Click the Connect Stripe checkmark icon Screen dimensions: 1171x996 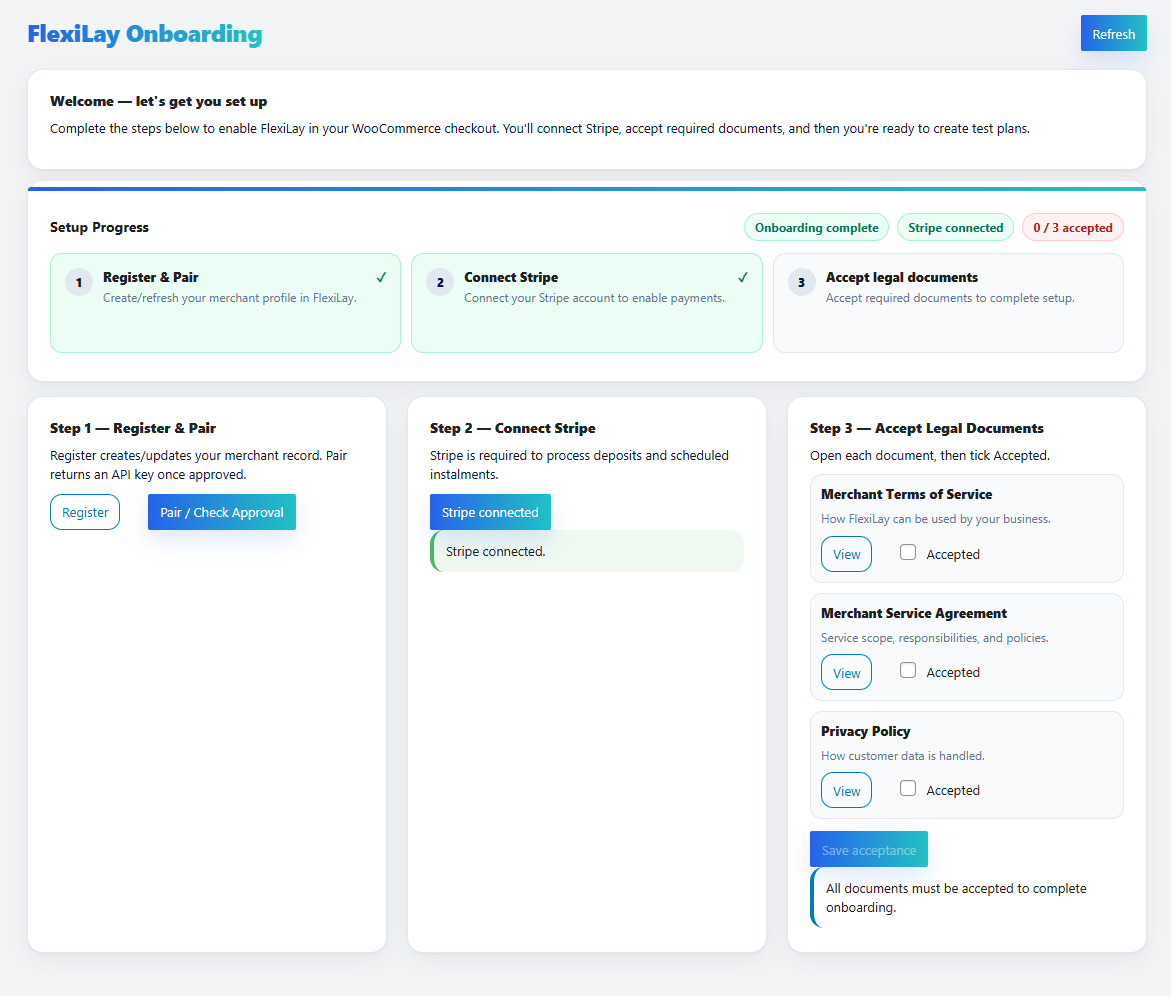tap(743, 278)
